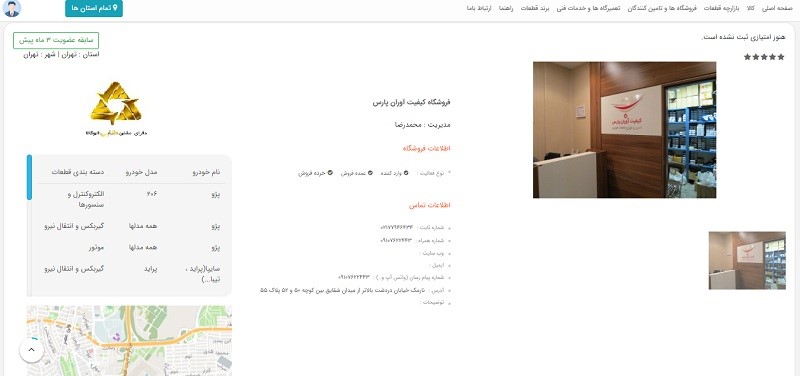This screenshot has width=800, height=376.
Task: Select the small shop photo thumbnail
Action: point(747,260)
